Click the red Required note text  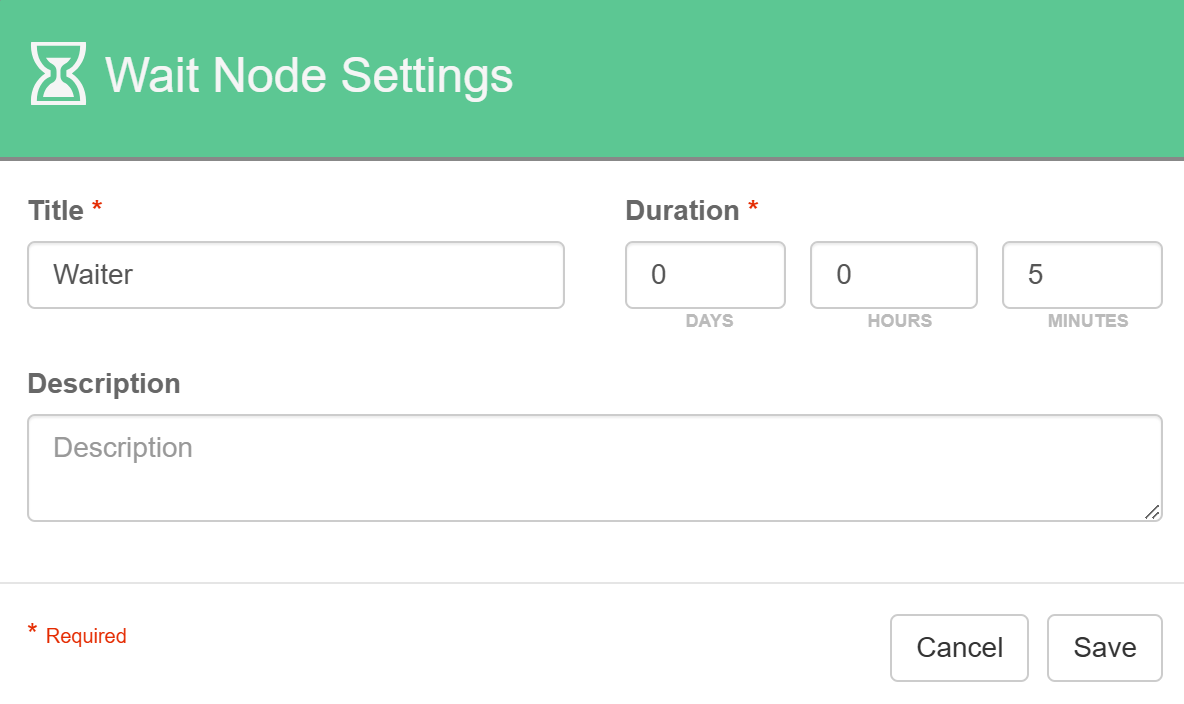point(86,636)
